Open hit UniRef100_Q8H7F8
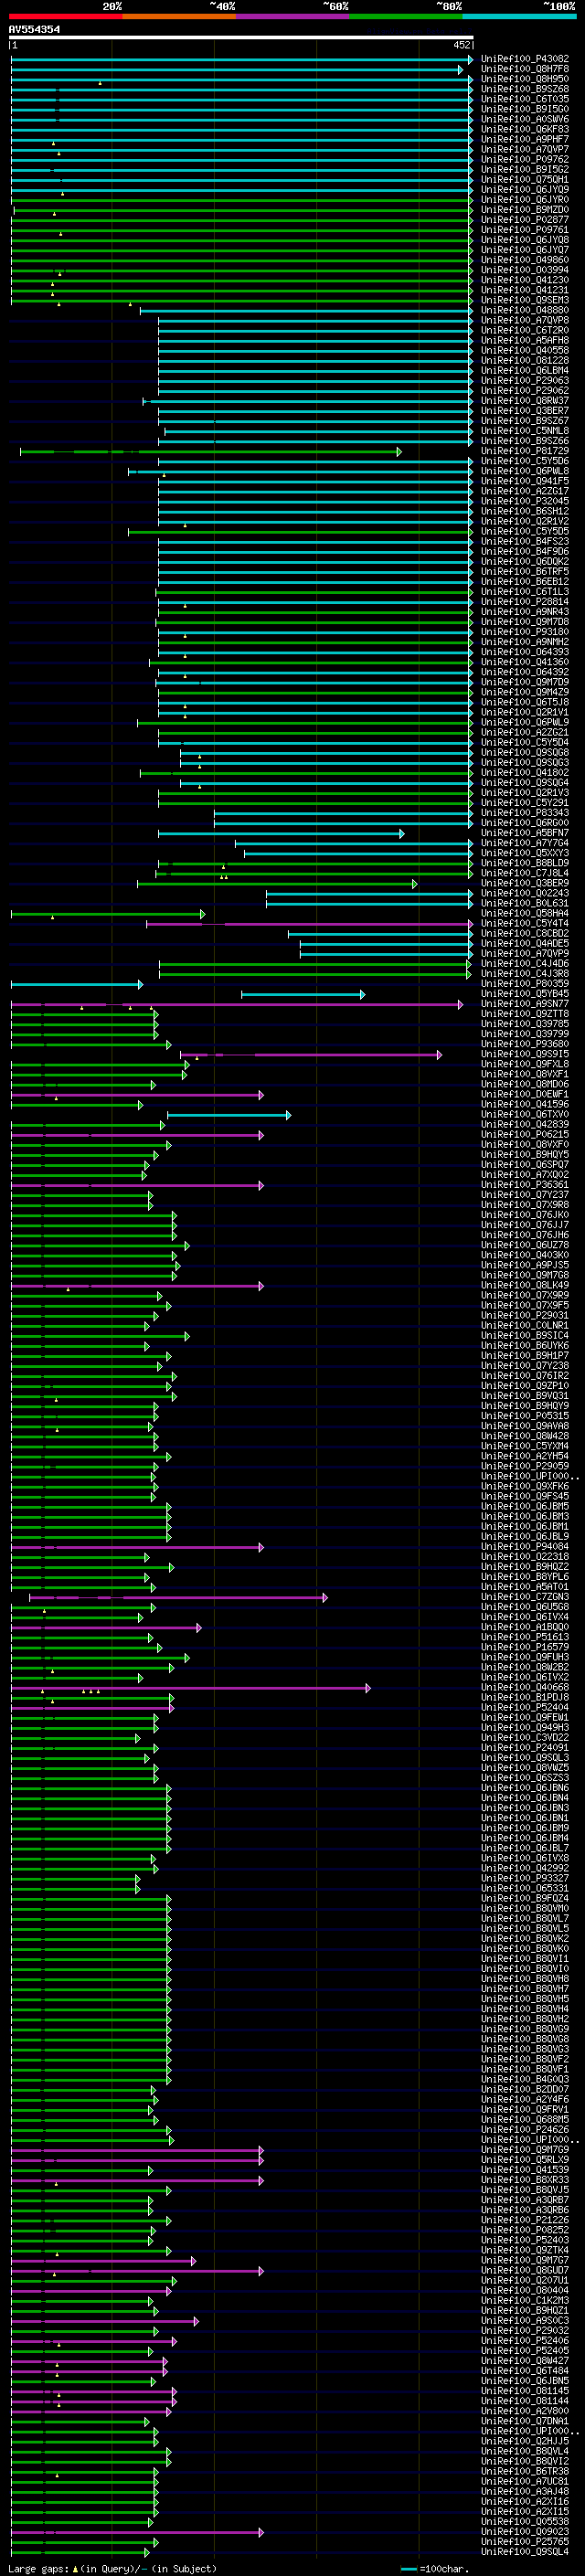Image resolution: width=585 pixels, height=2576 pixels. 525,69
